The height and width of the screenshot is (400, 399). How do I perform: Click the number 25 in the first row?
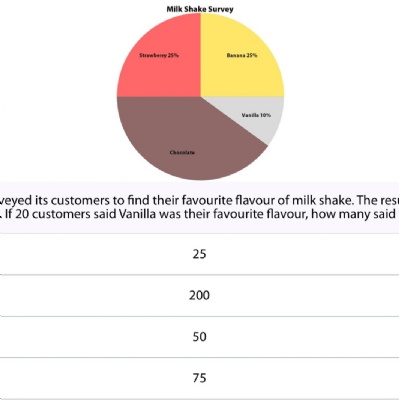tap(199, 254)
